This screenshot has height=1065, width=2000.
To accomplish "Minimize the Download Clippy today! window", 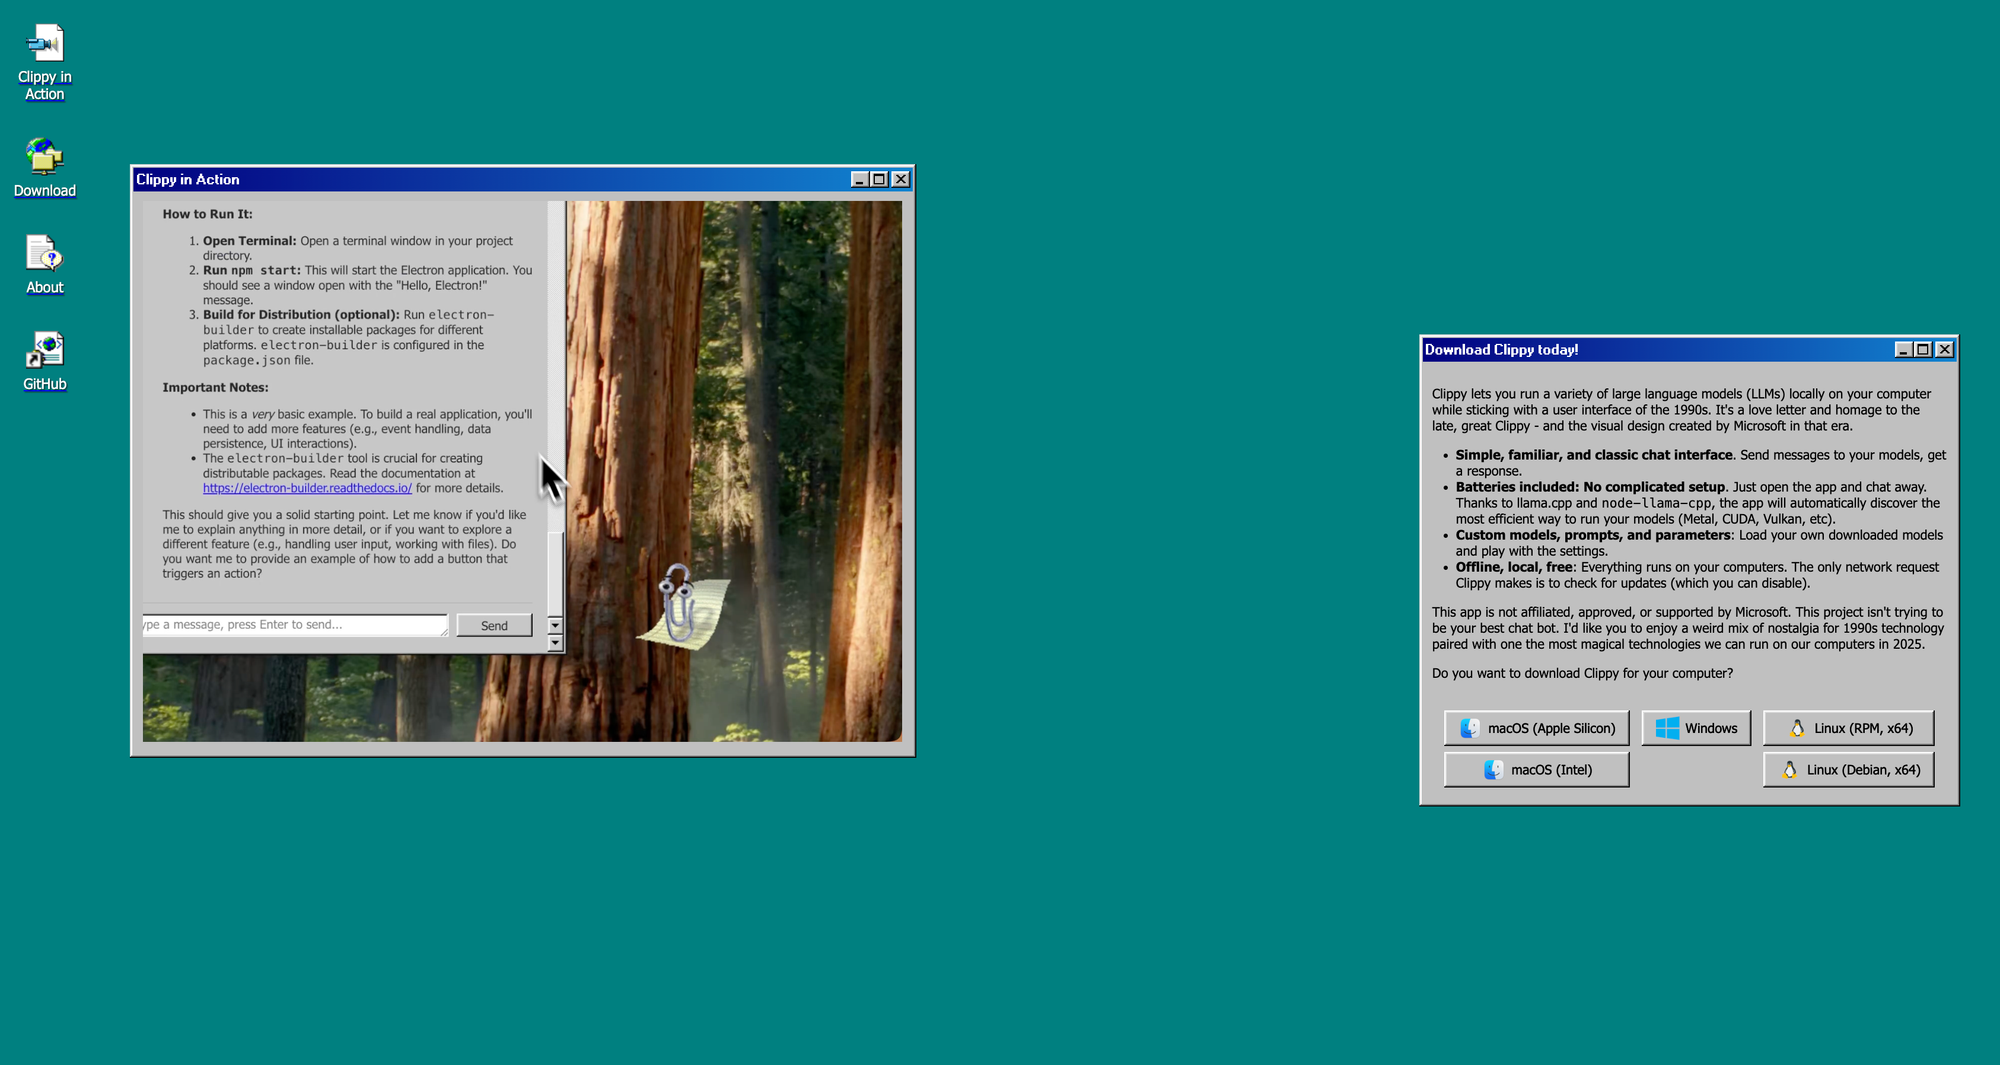I will pos(1903,349).
